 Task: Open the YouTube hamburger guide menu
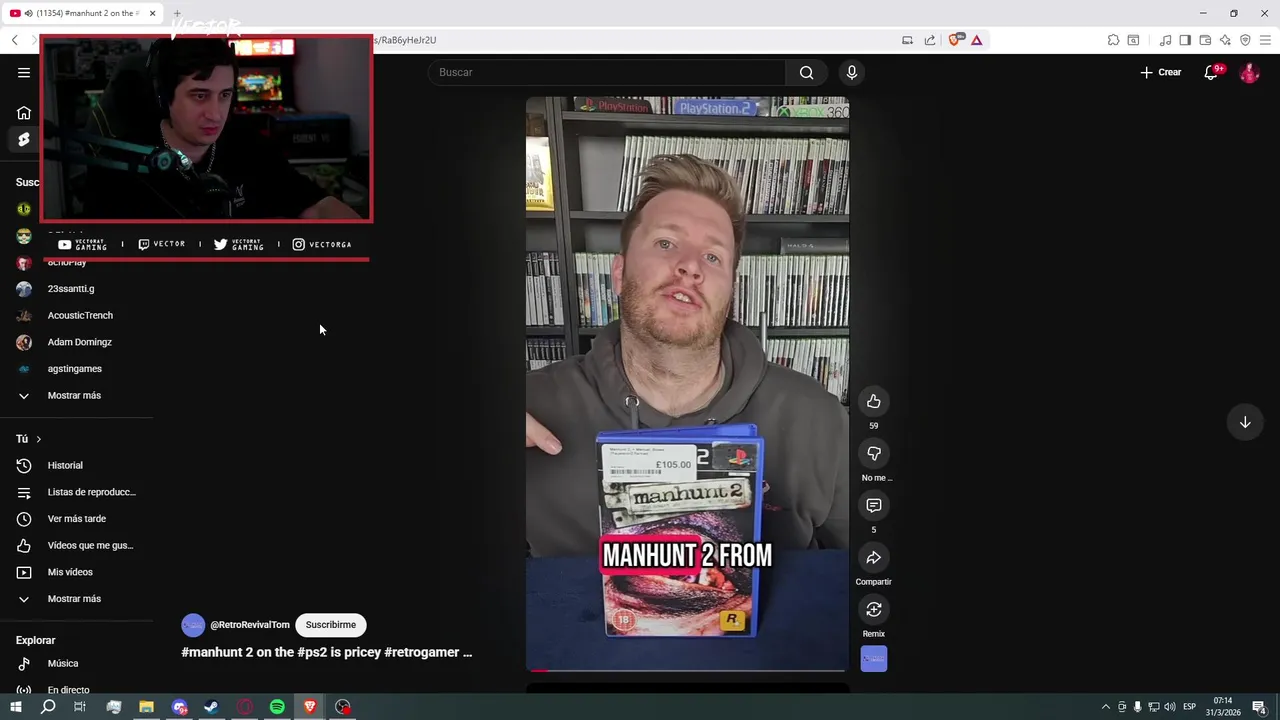click(24, 72)
